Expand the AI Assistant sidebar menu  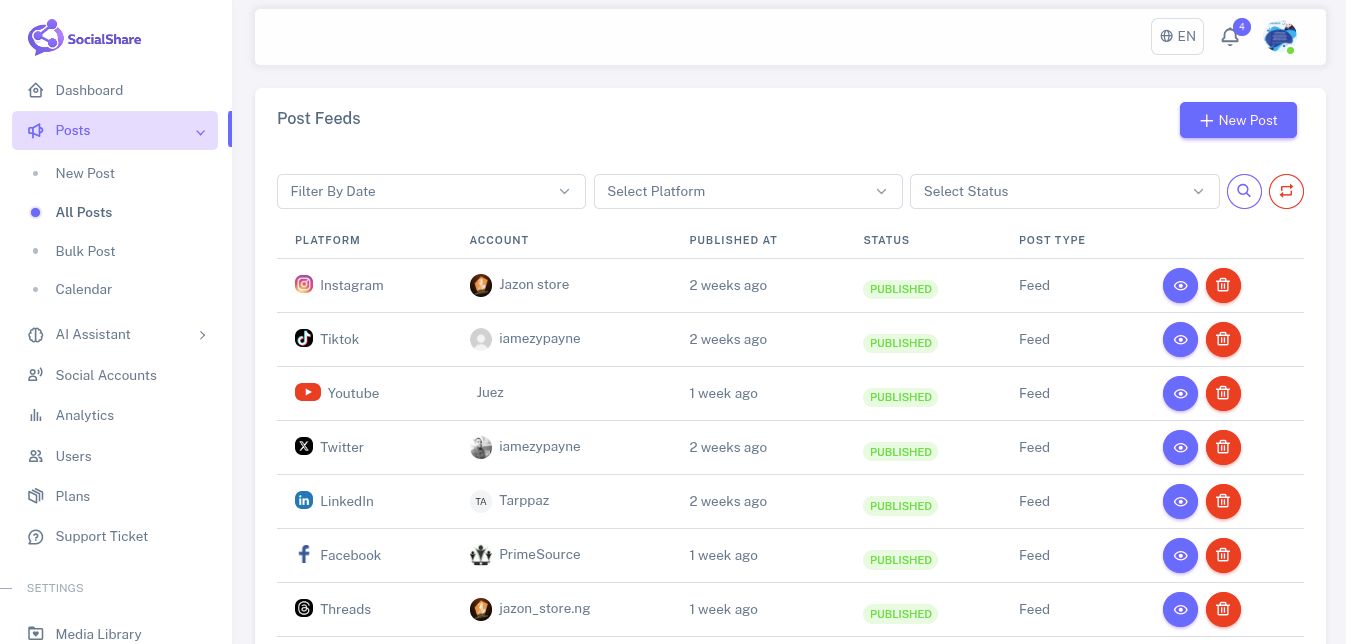[115, 334]
